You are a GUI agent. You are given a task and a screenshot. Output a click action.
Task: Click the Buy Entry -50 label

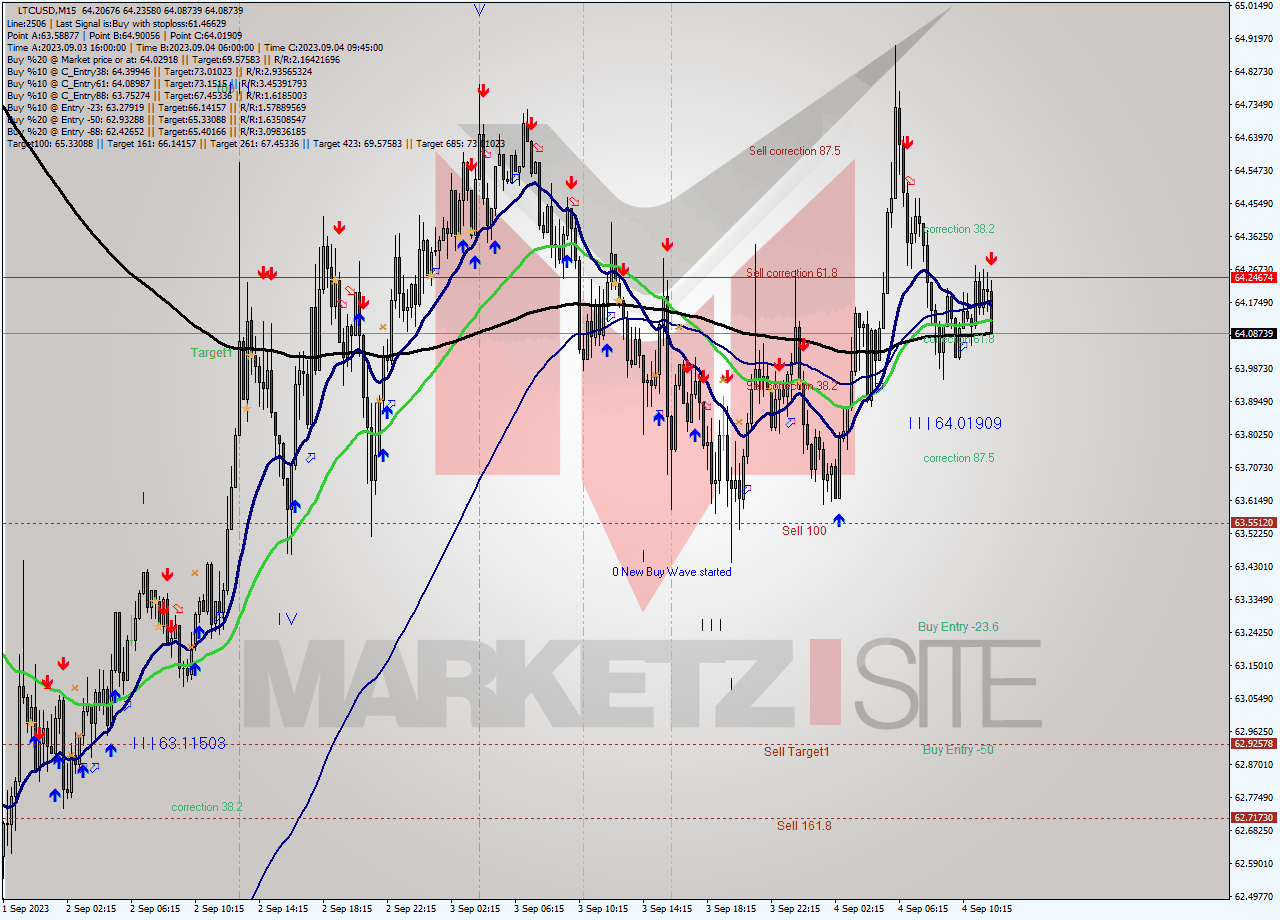pyautogui.click(x=958, y=750)
